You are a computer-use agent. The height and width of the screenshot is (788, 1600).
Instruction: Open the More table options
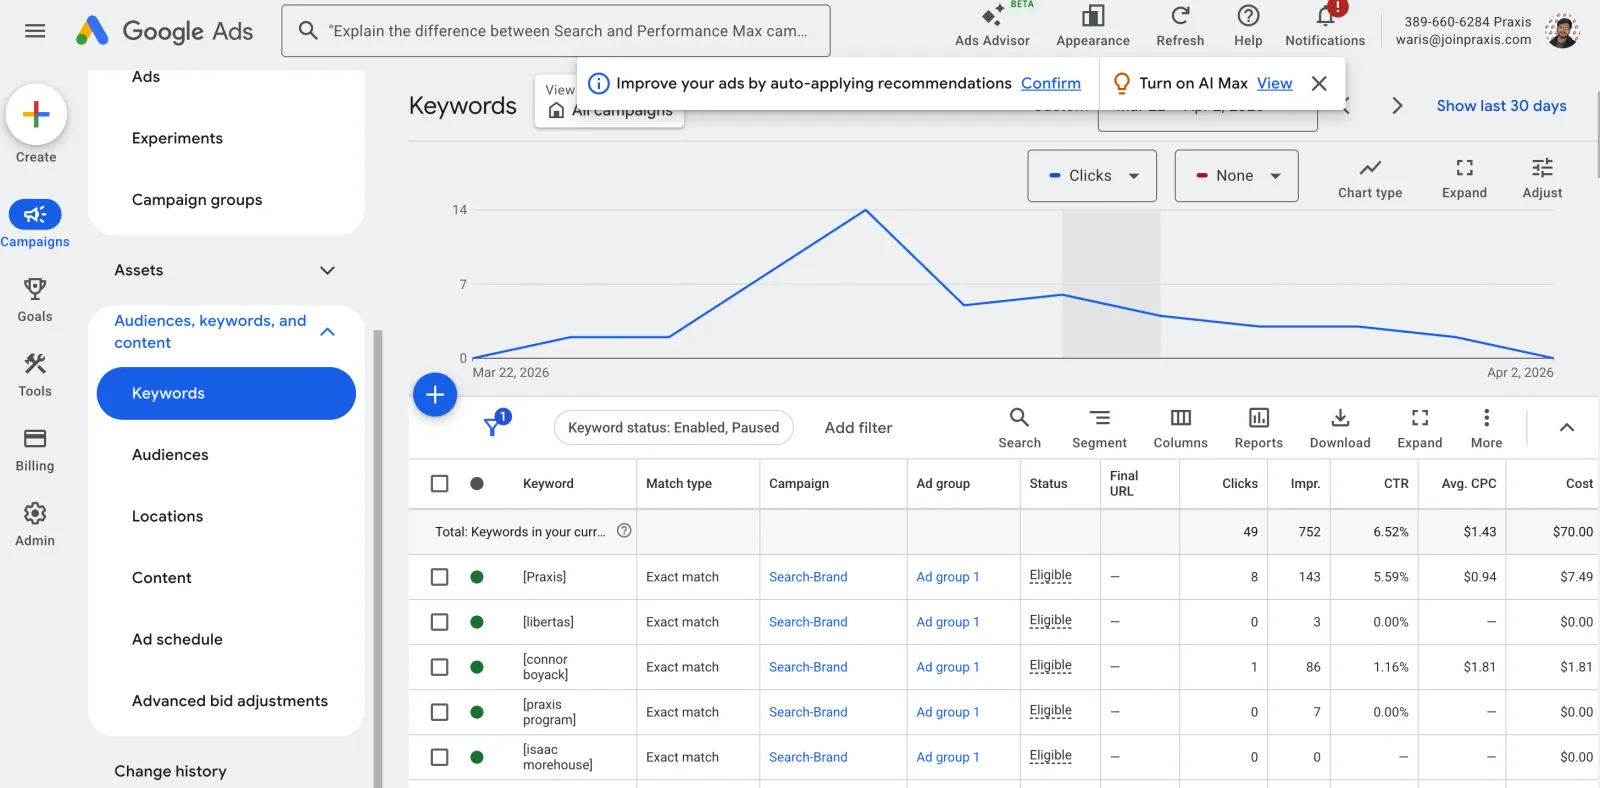[1486, 428]
